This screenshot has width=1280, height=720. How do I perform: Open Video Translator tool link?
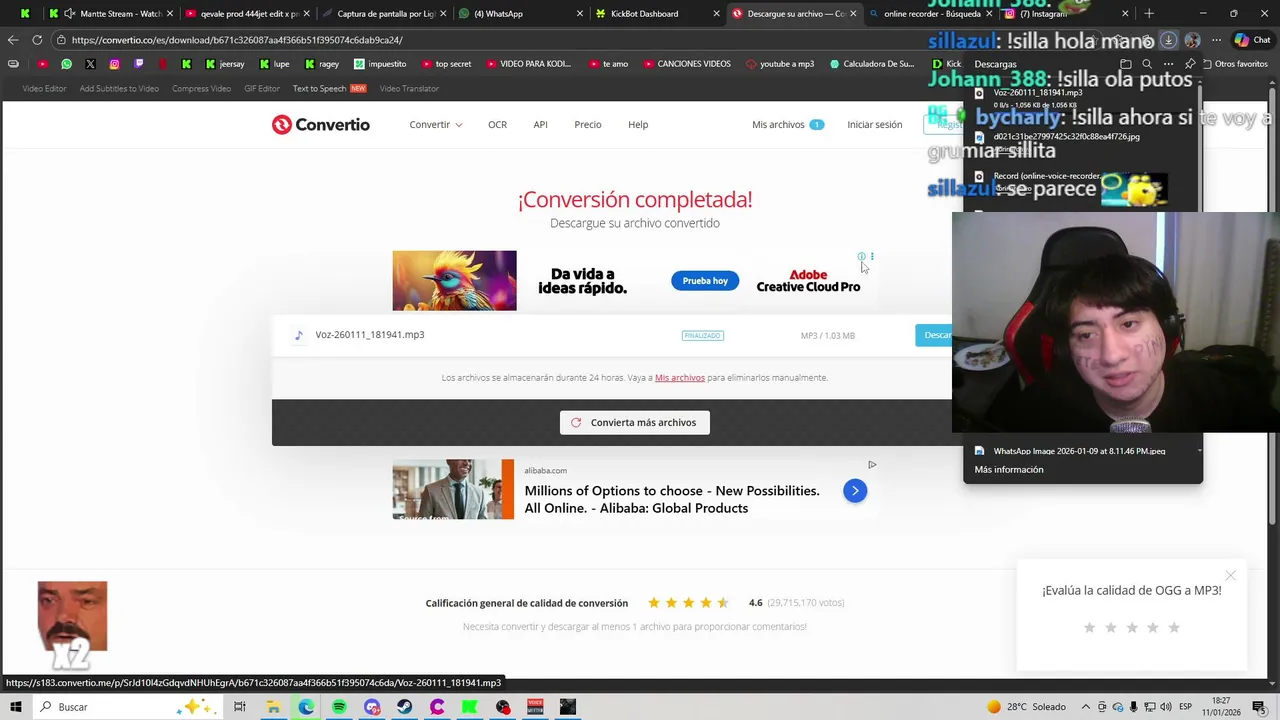(x=409, y=88)
